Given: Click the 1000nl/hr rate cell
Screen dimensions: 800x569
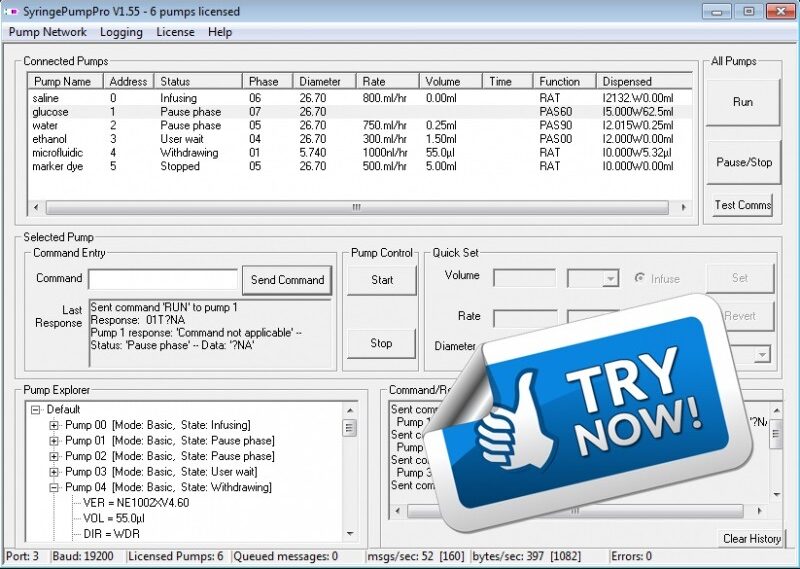Looking at the screenshot, I should (x=385, y=153).
